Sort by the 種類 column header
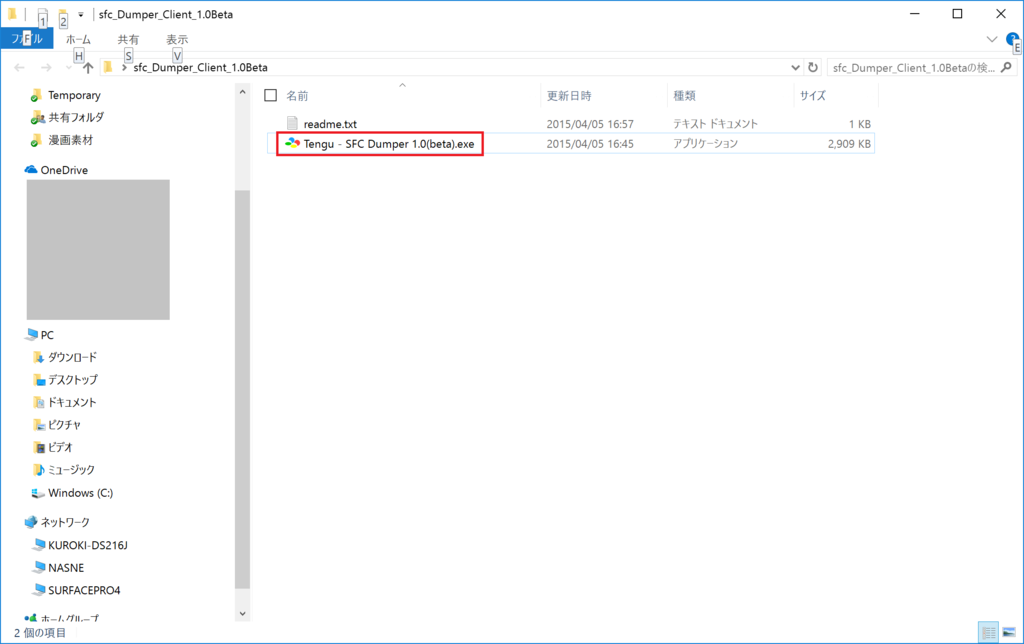 click(684, 96)
